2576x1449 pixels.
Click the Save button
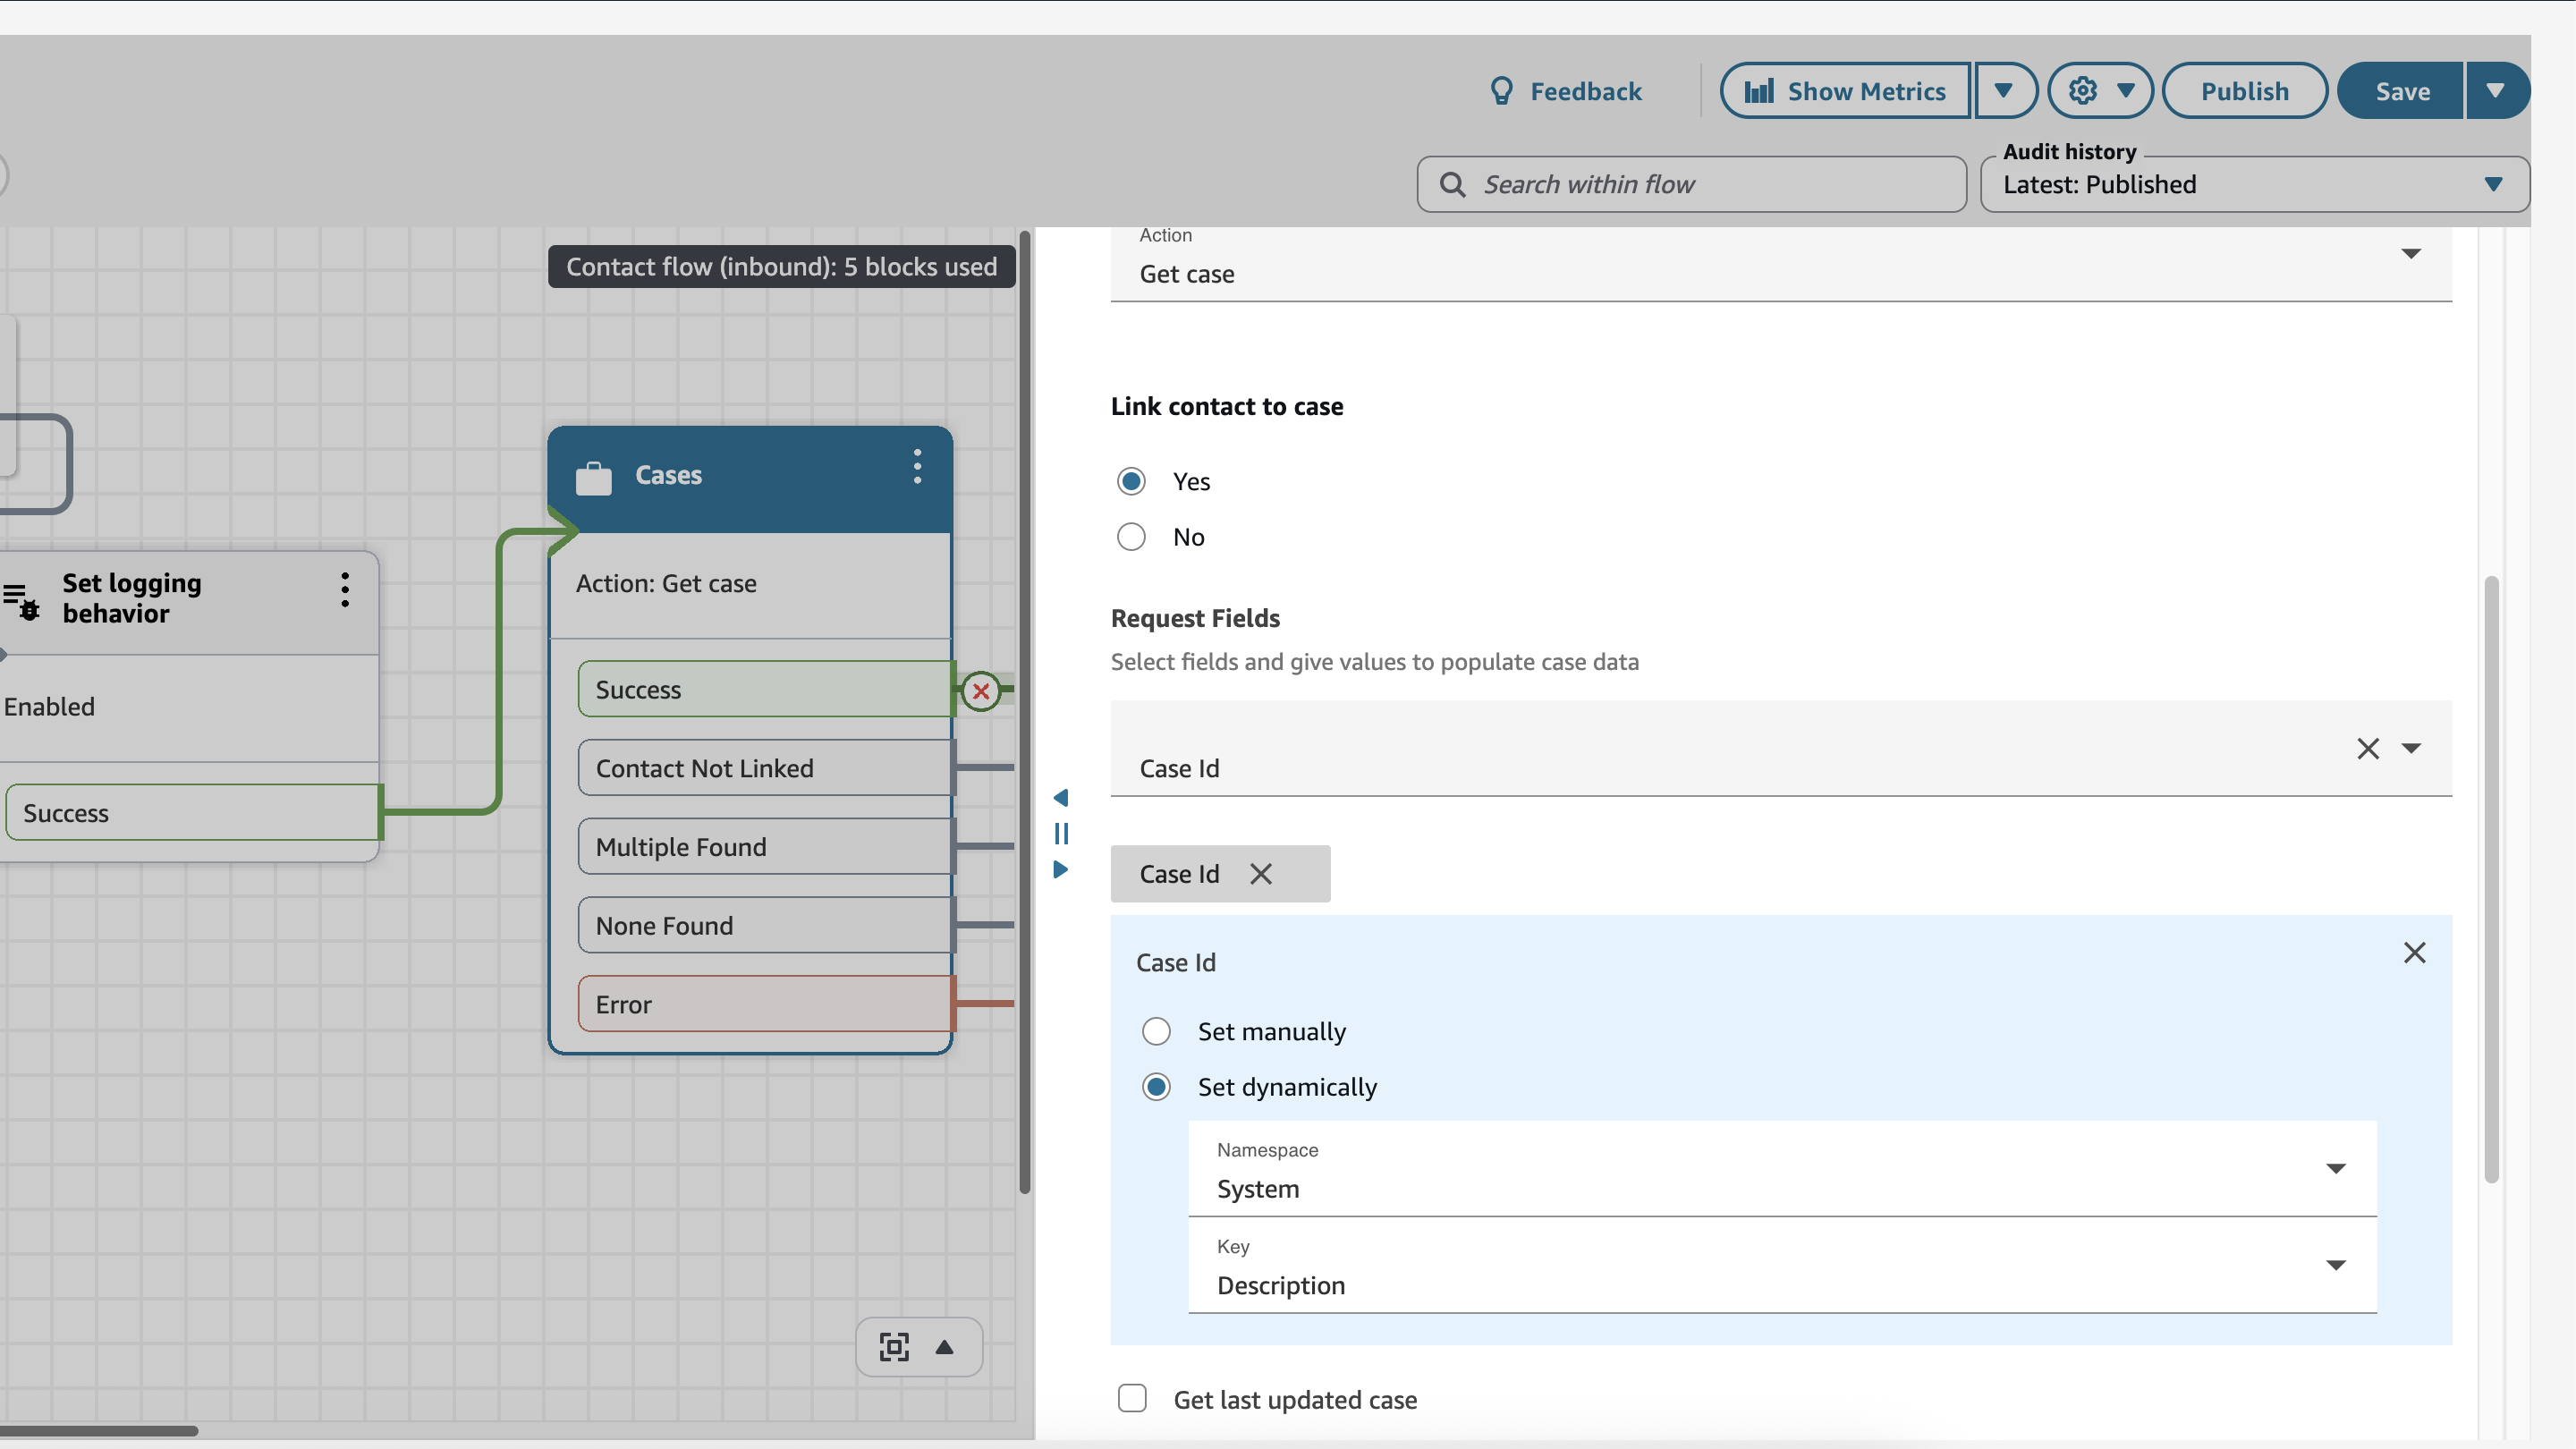coord(2401,90)
